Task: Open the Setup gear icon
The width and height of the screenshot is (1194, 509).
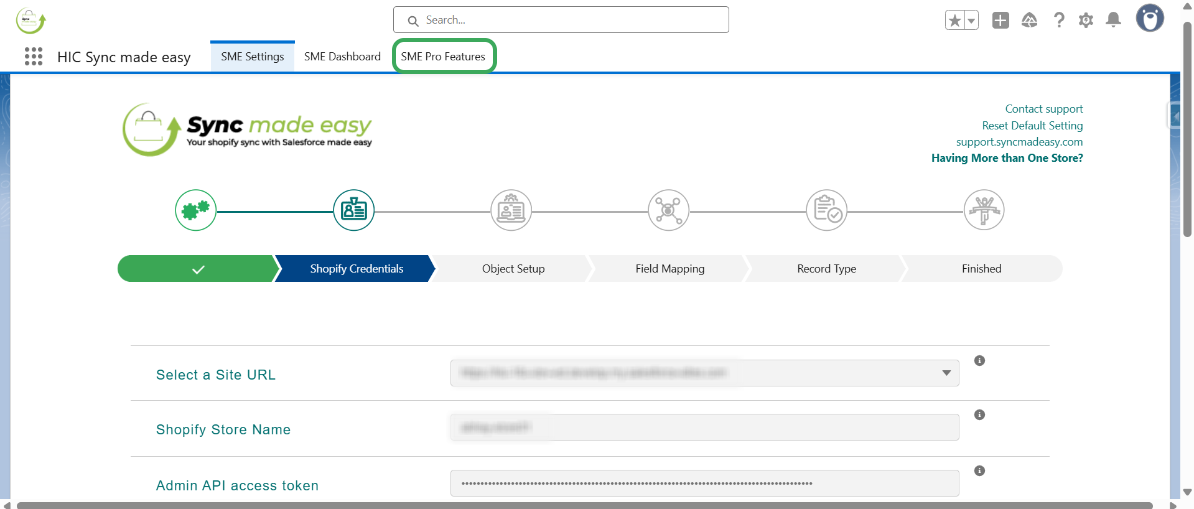Action: 1086,21
